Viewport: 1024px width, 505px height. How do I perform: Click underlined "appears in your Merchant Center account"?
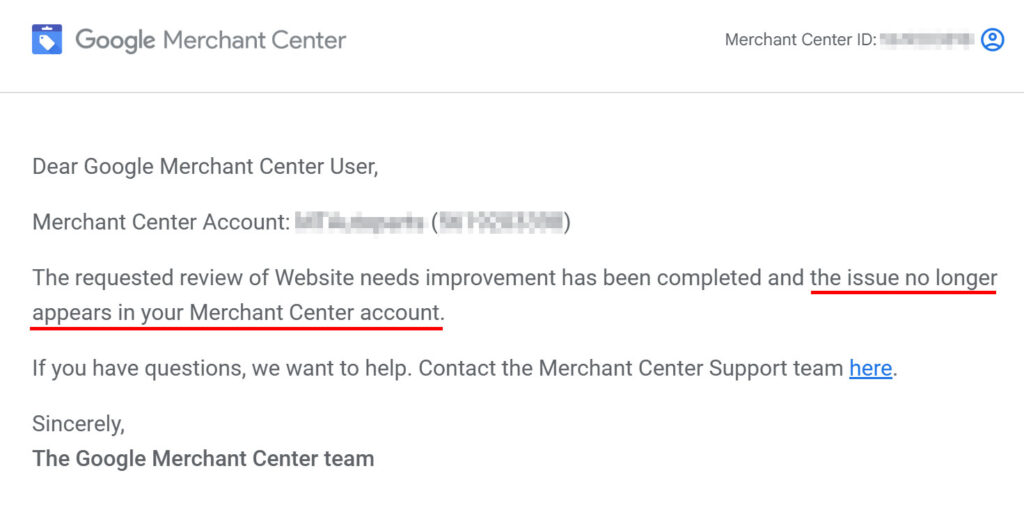click(x=236, y=313)
